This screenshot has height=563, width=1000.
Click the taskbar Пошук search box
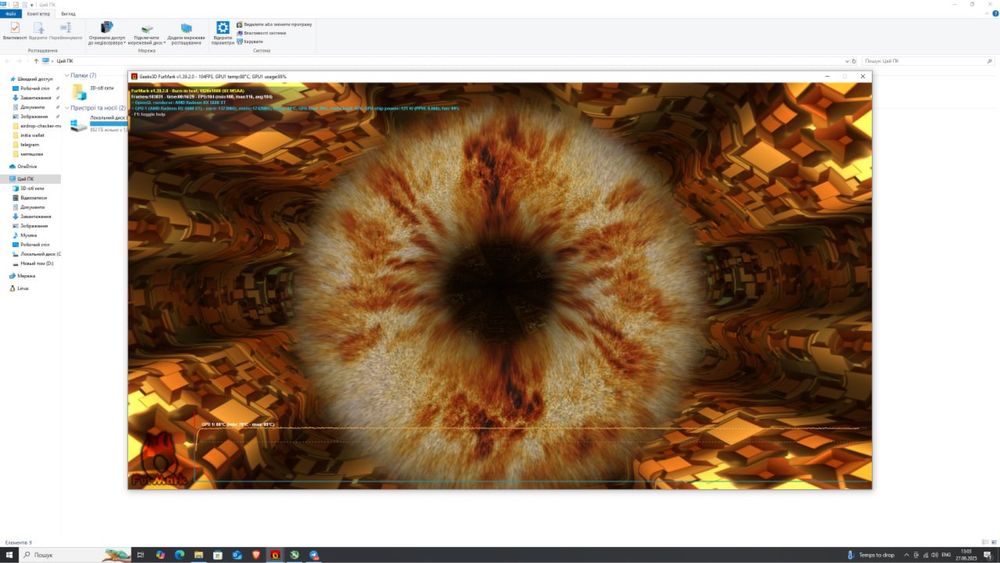tap(75, 555)
